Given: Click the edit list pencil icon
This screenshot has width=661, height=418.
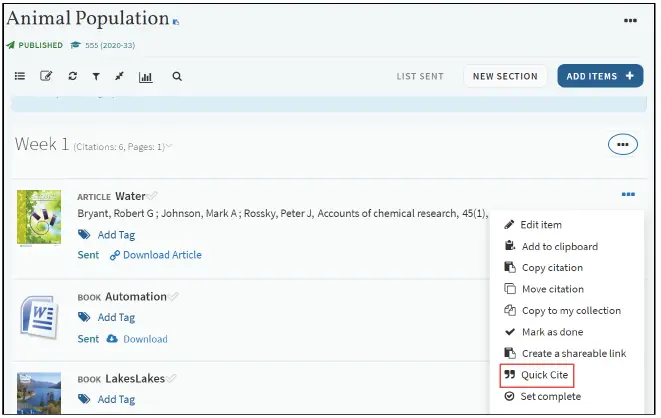Looking at the screenshot, I should 46,76.
